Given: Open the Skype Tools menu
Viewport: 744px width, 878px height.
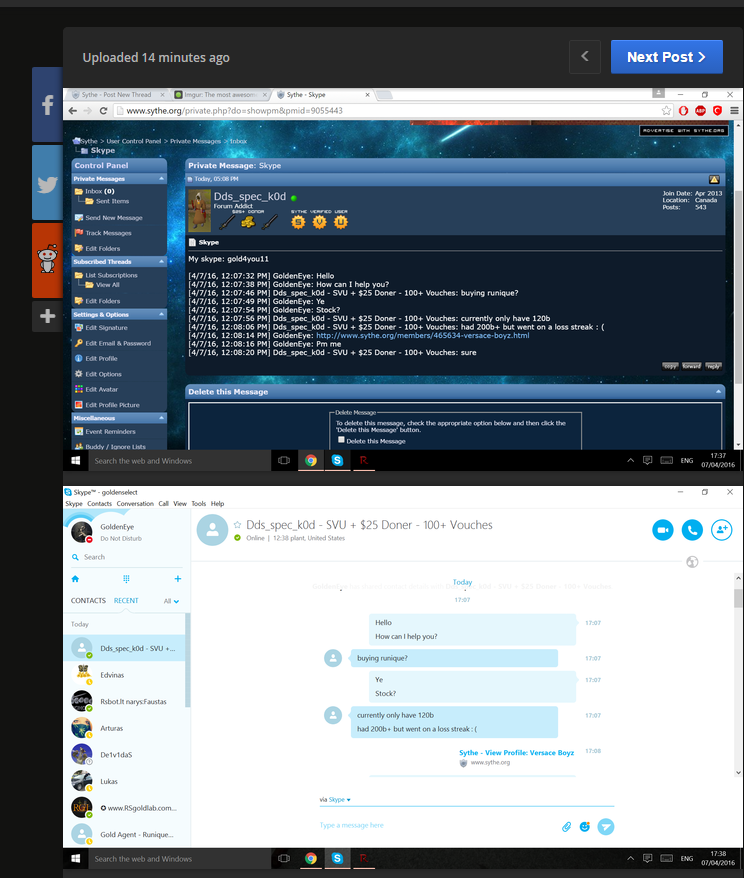Looking at the screenshot, I should (199, 503).
